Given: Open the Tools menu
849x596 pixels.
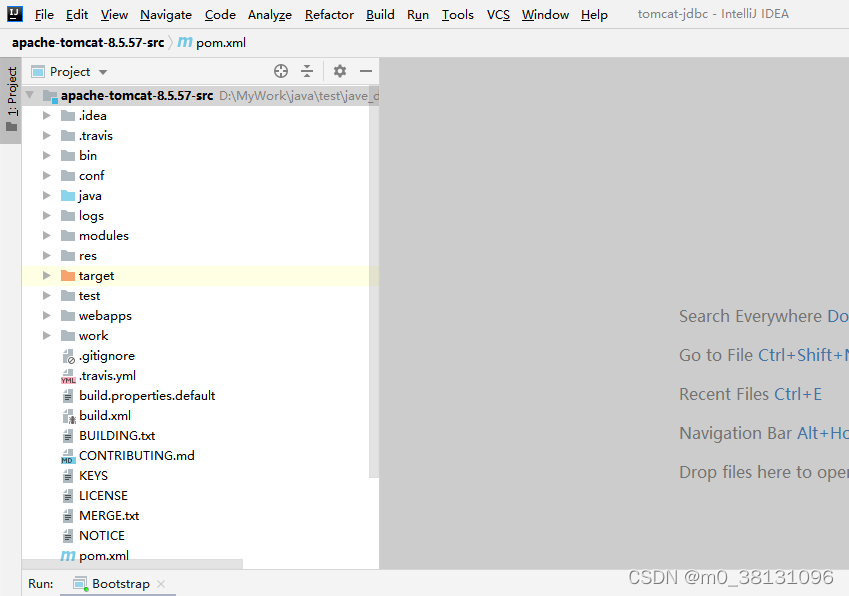Looking at the screenshot, I should (458, 15).
